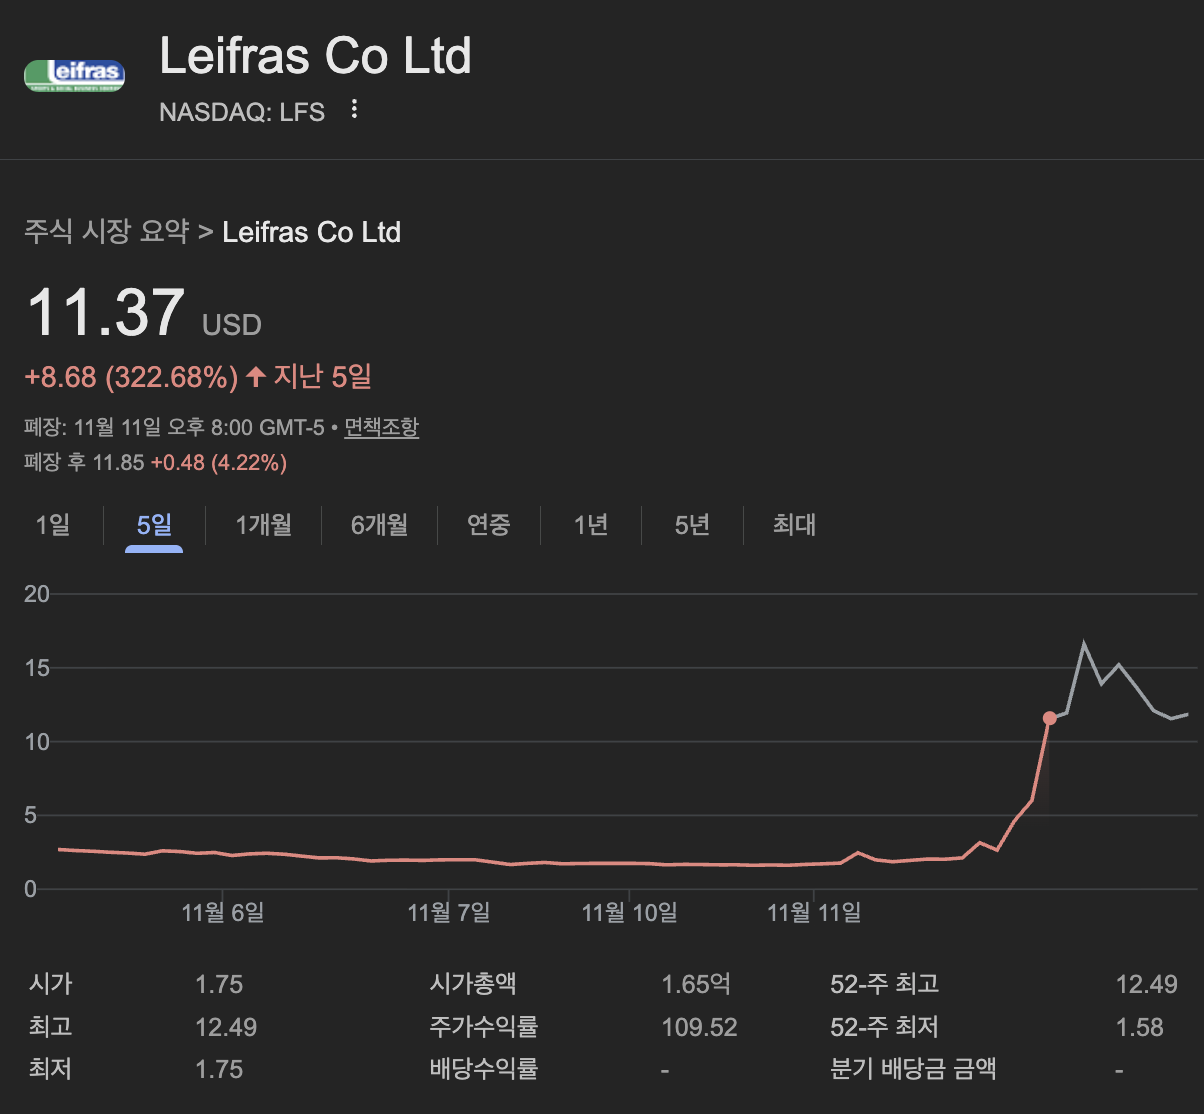Select the 1일 time range tab
Image resolution: width=1204 pixels, height=1114 pixels.
[53, 524]
